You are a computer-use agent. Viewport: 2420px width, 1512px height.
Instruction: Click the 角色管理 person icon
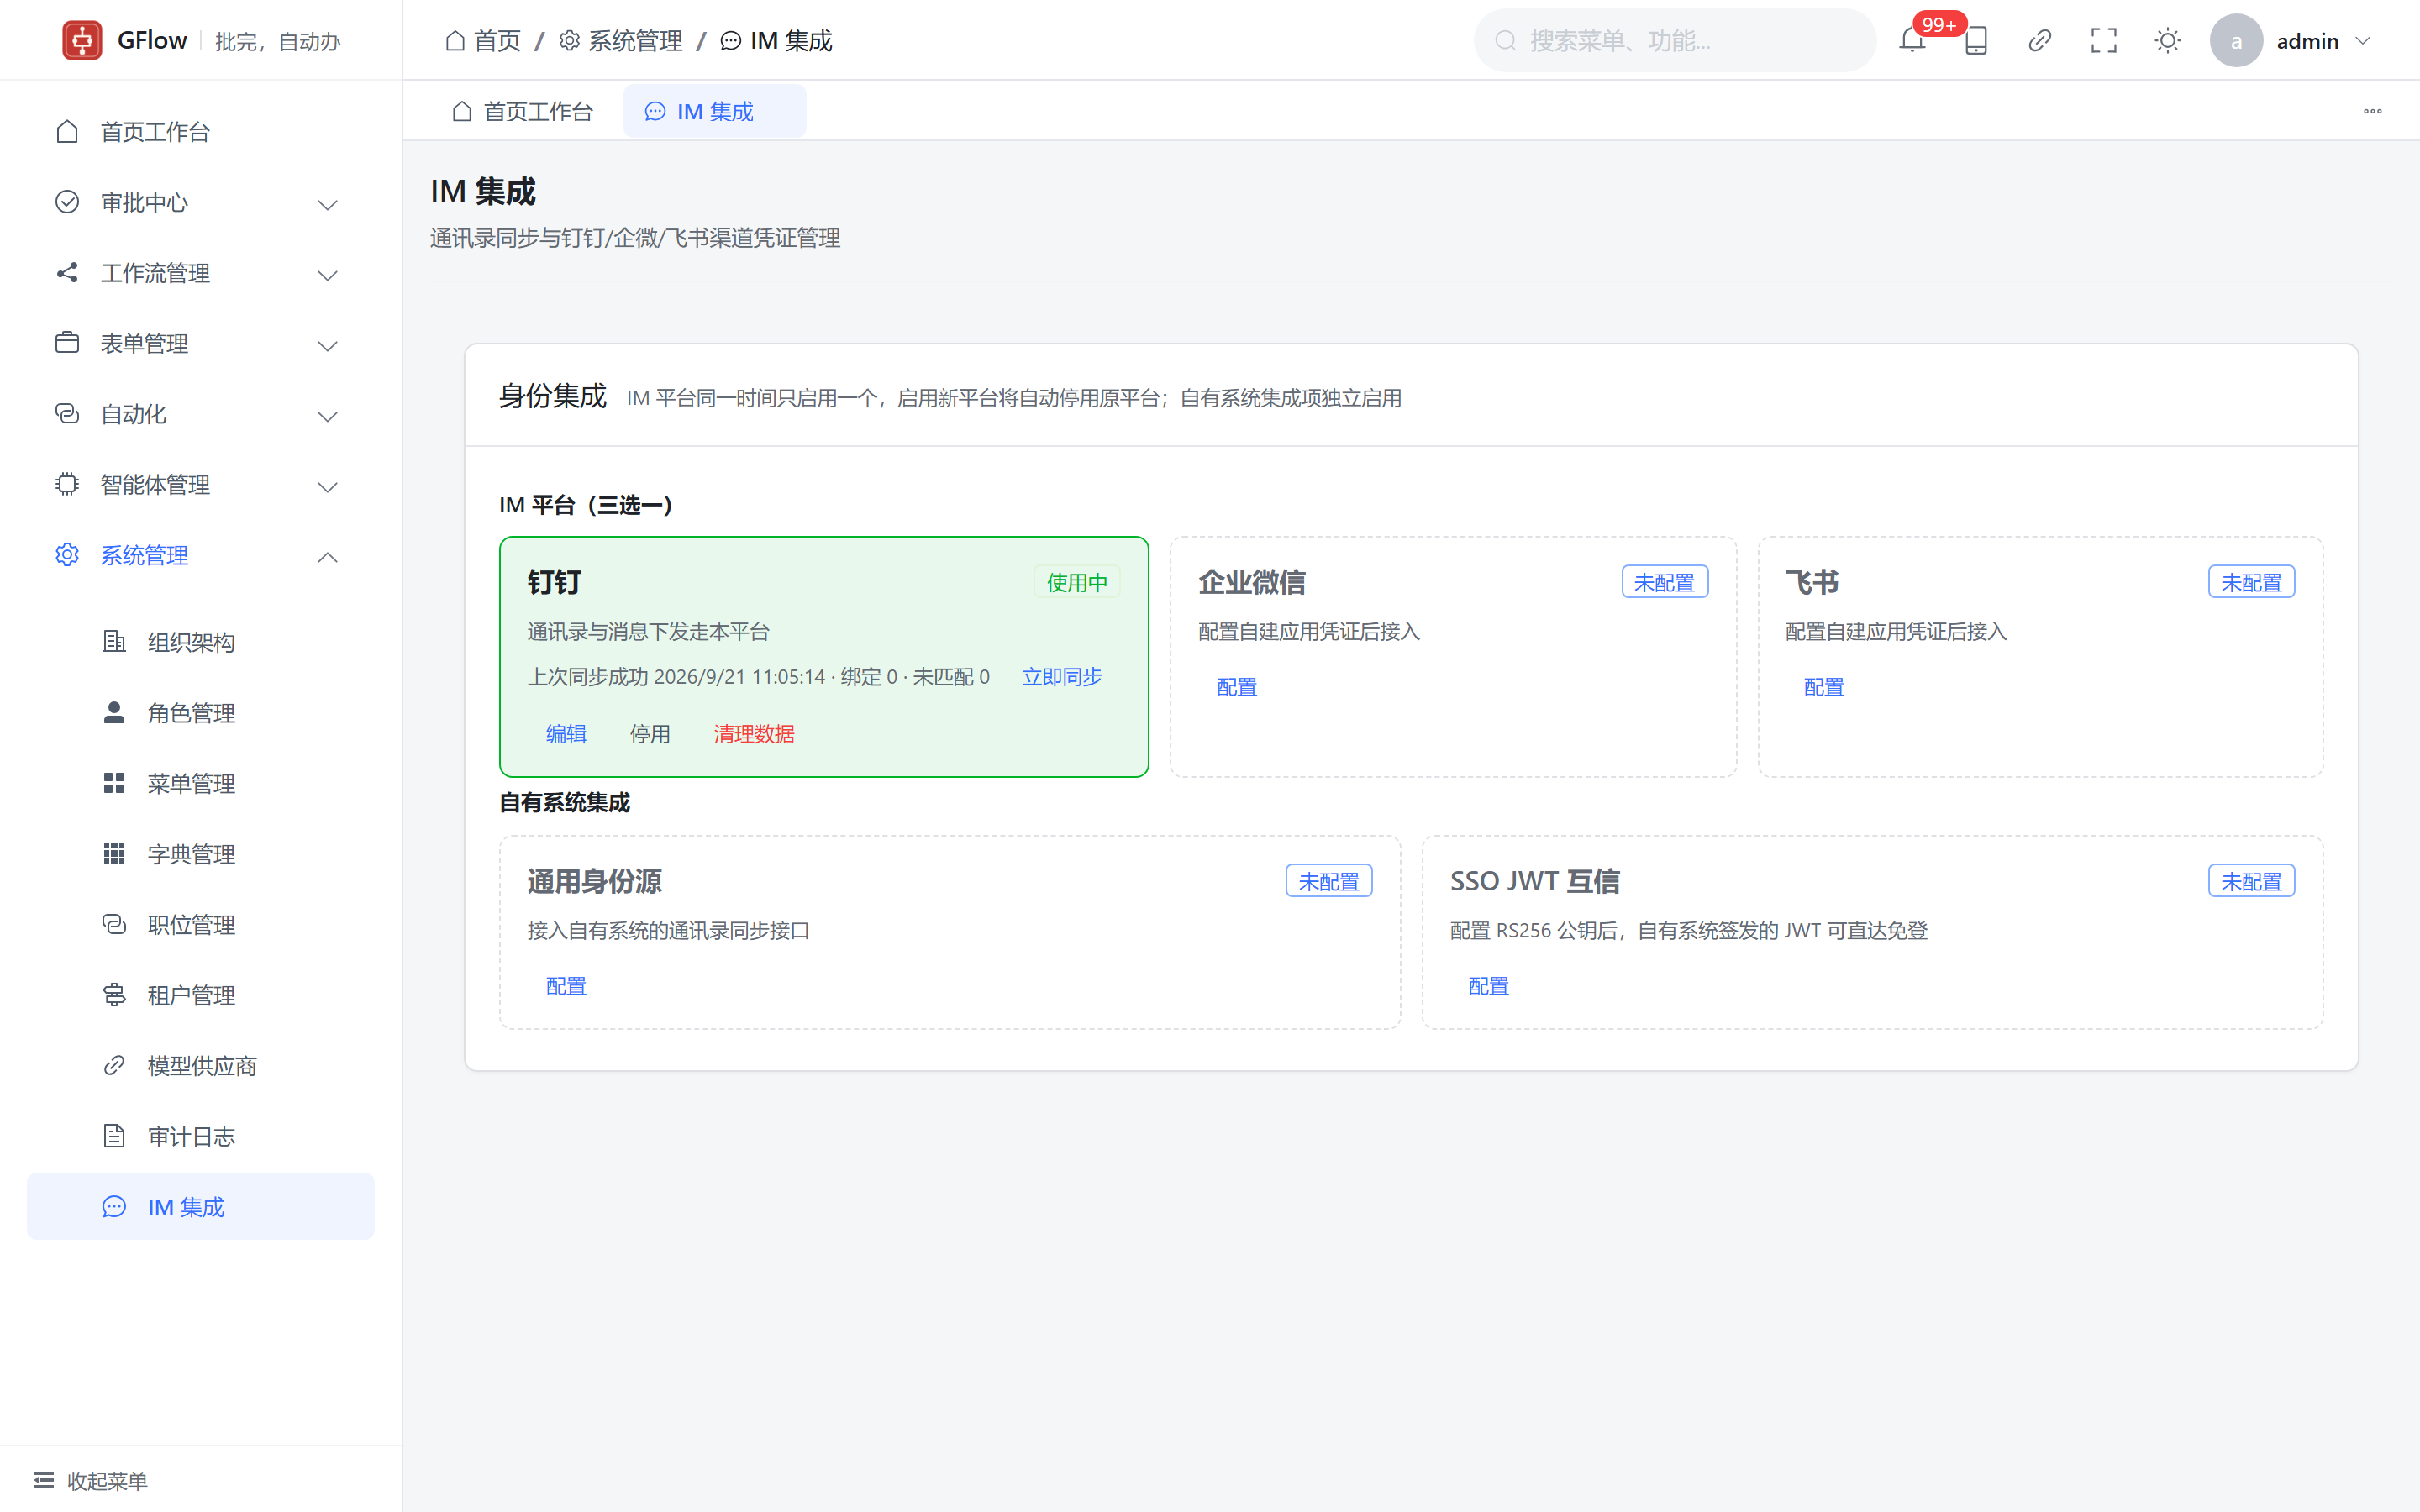coord(114,712)
